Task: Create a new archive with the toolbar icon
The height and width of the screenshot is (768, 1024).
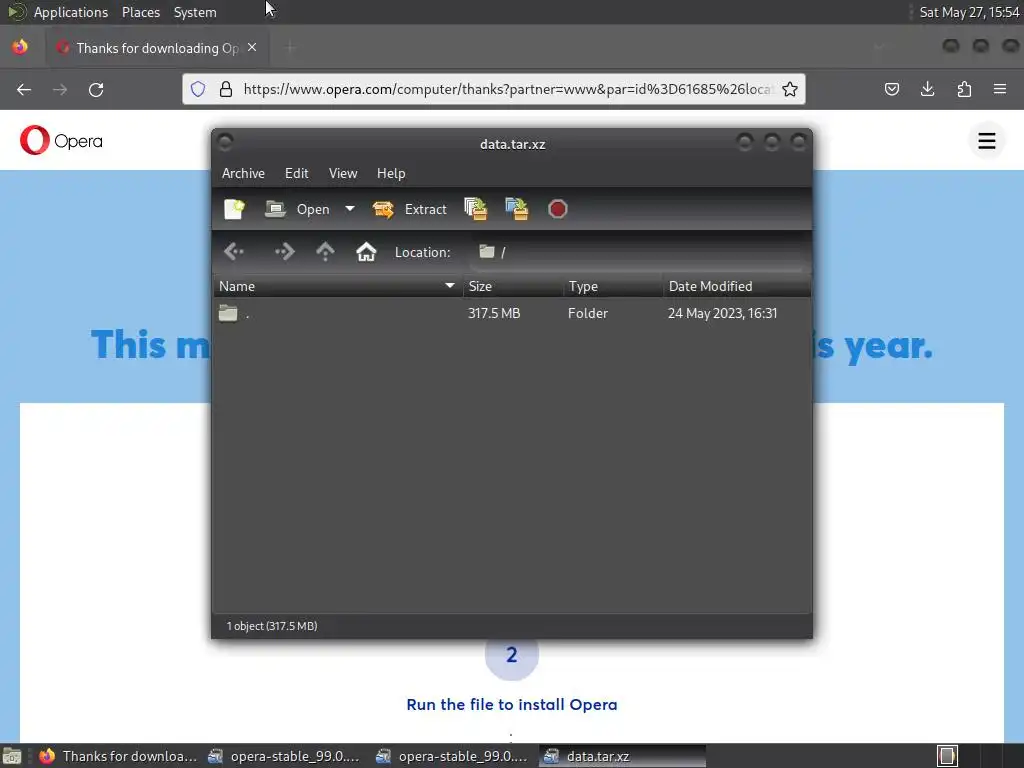Action: tap(234, 209)
